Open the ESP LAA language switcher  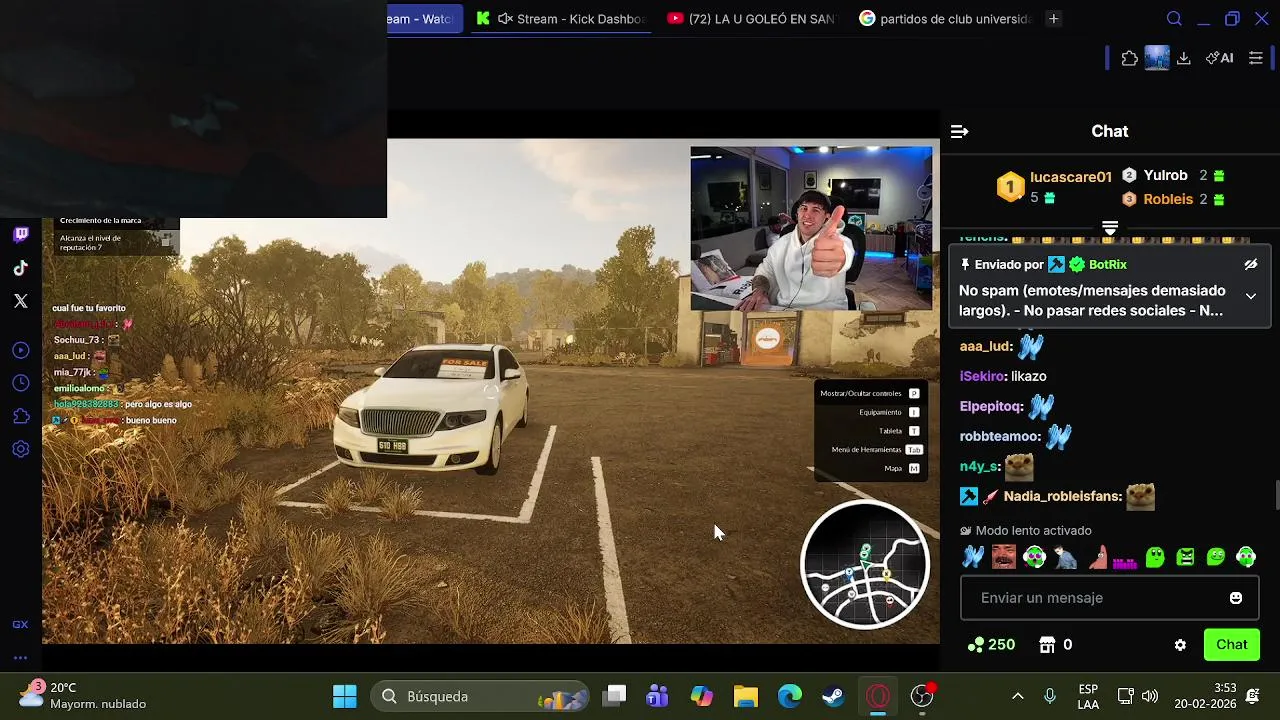[1088, 696]
